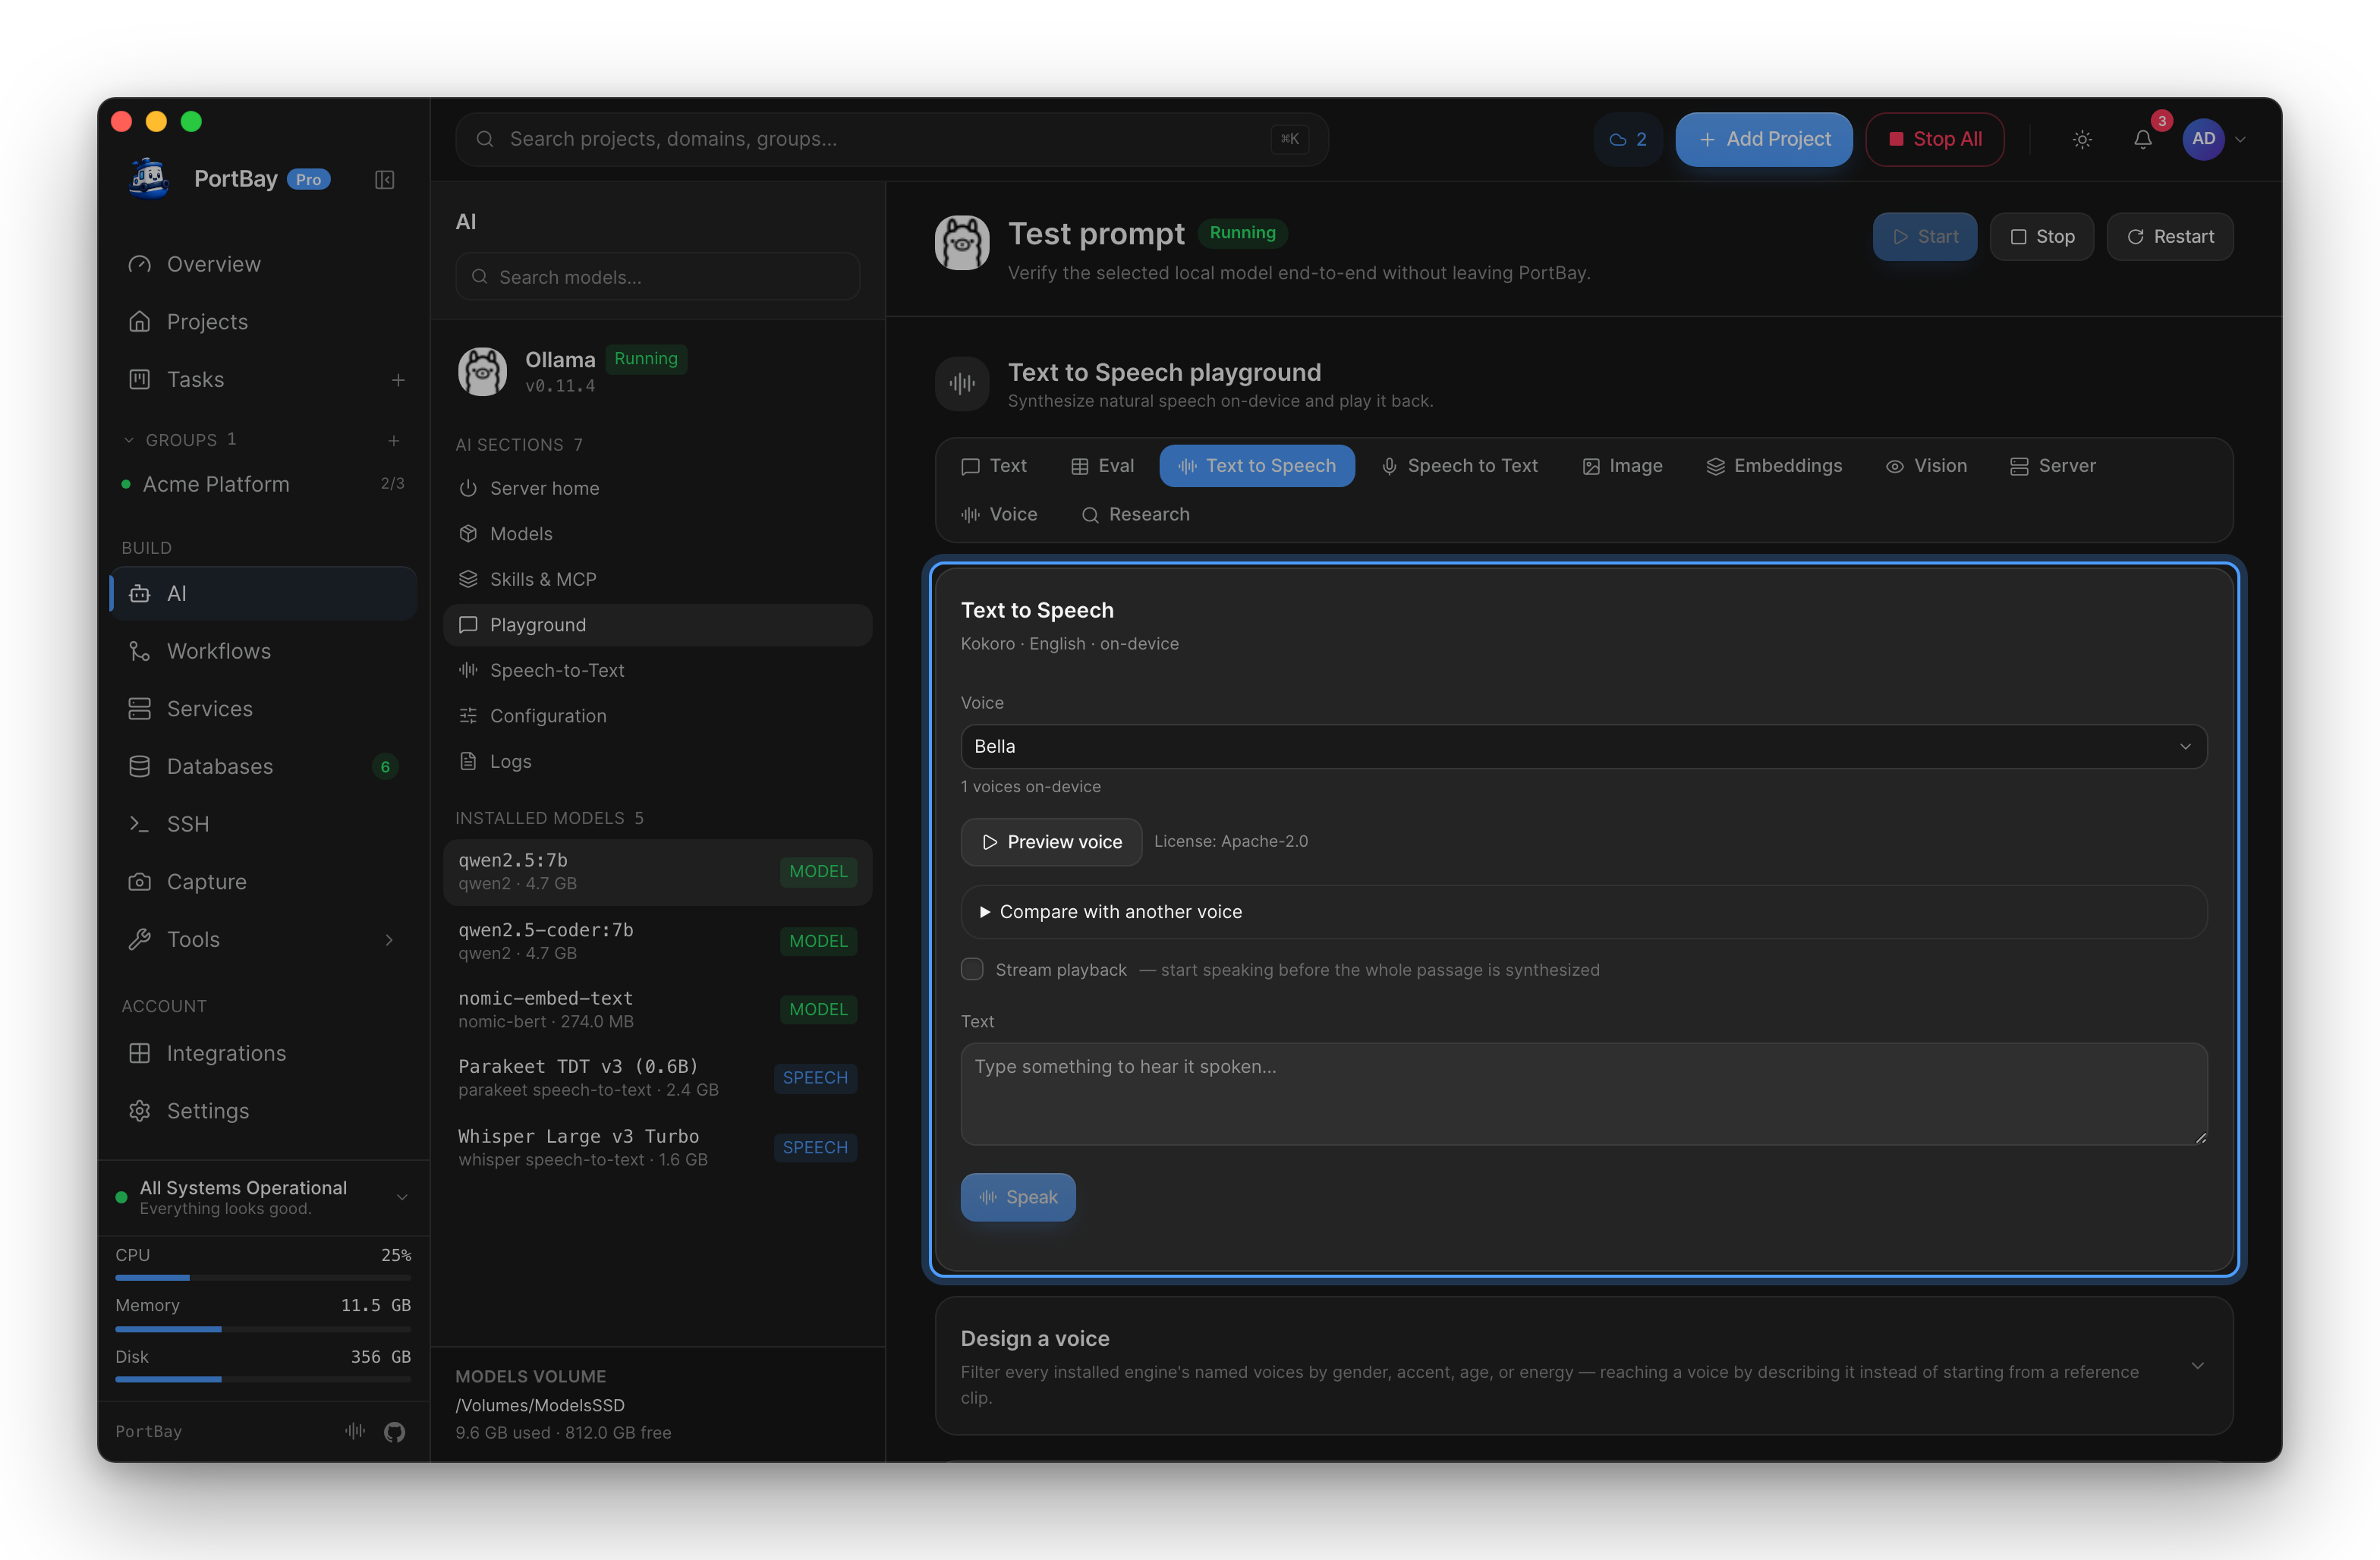Open the Bella voice dropdown
Image resolution: width=2380 pixels, height=1560 pixels.
[1583, 746]
